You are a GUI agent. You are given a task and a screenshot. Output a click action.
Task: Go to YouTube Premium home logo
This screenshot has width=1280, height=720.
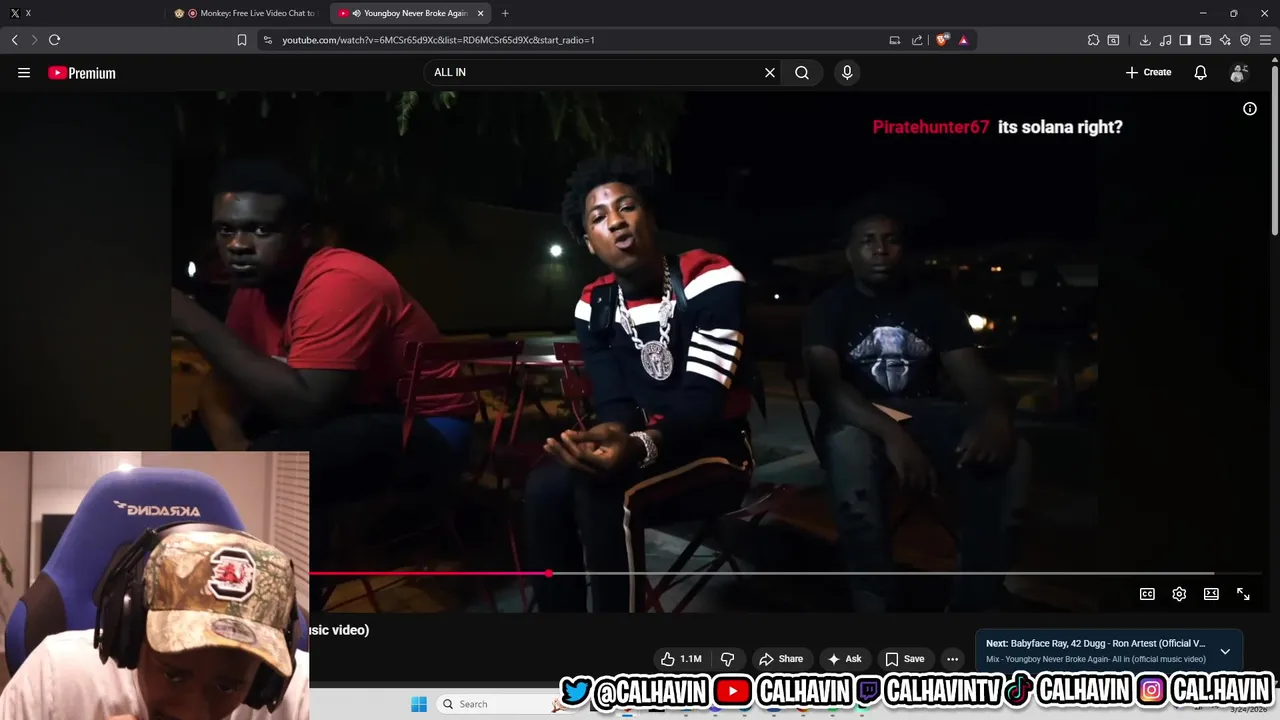[x=82, y=73]
